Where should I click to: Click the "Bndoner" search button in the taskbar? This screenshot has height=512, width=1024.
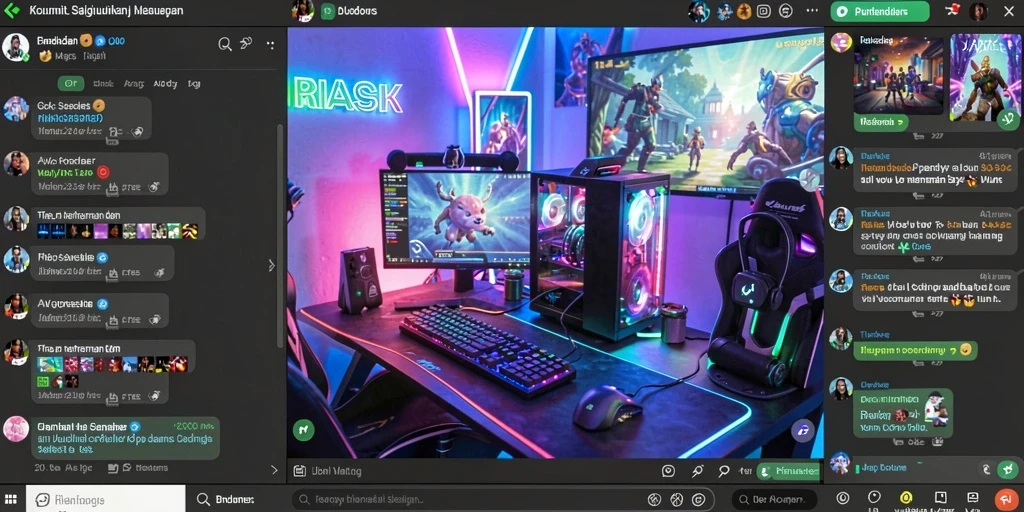point(225,500)
